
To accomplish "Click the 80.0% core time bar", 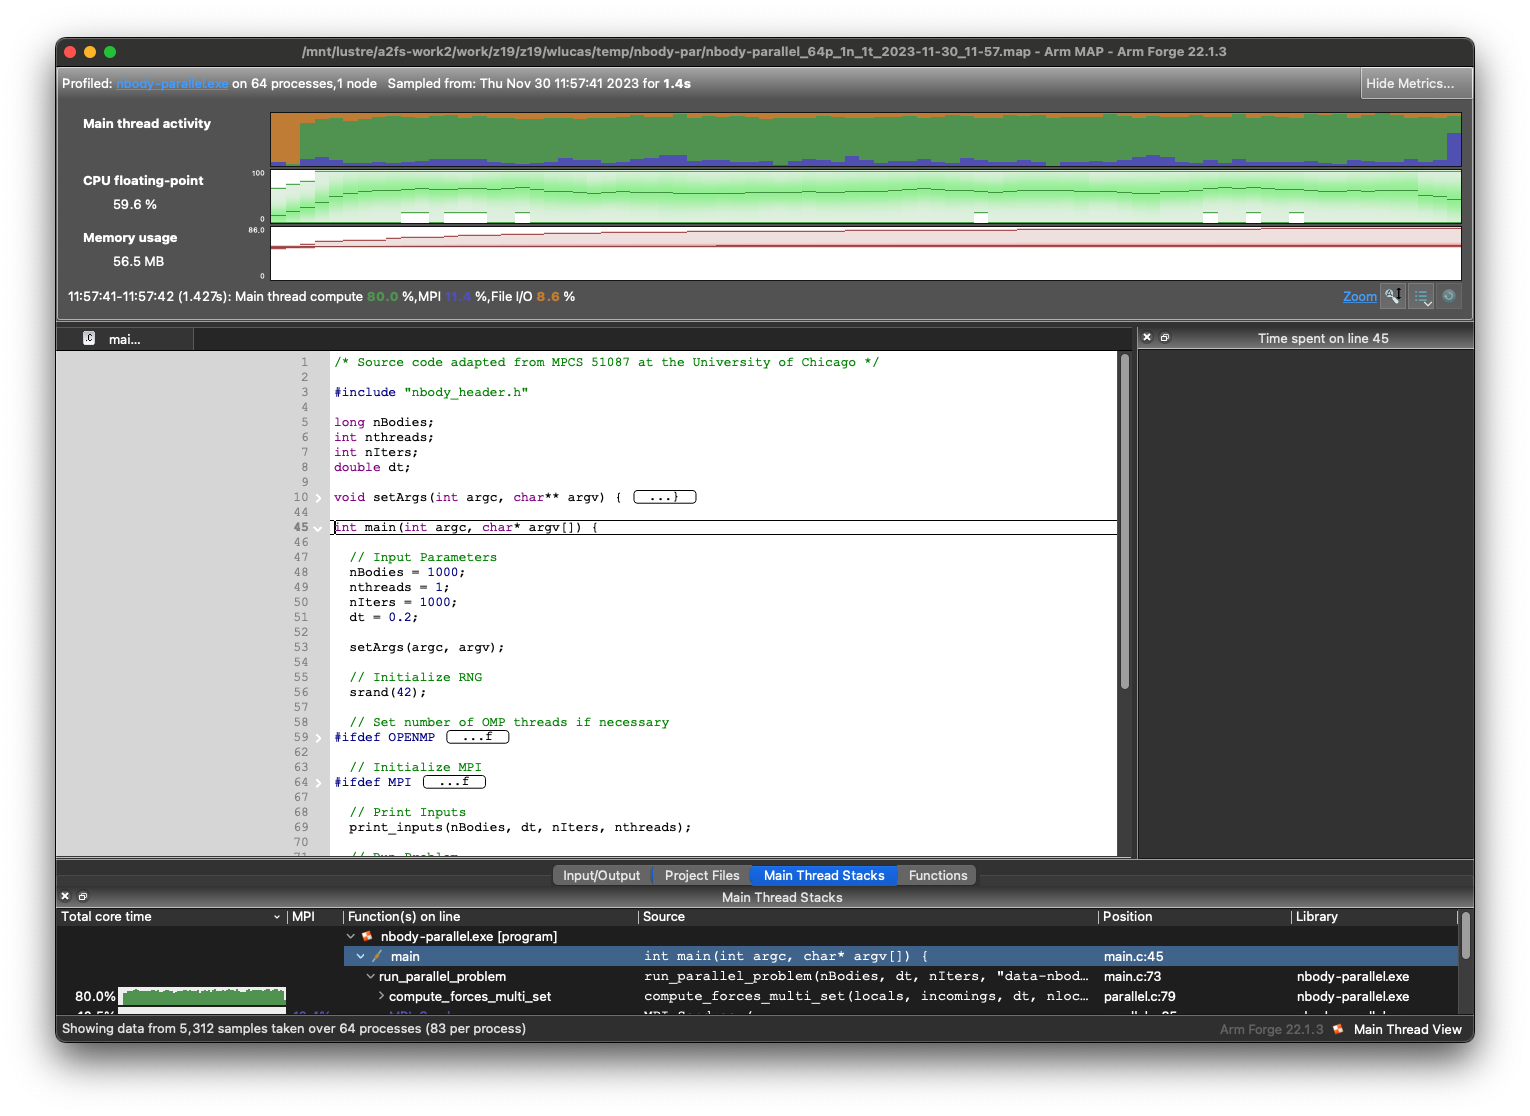I will pyautogui.click(x=203, y=997).
